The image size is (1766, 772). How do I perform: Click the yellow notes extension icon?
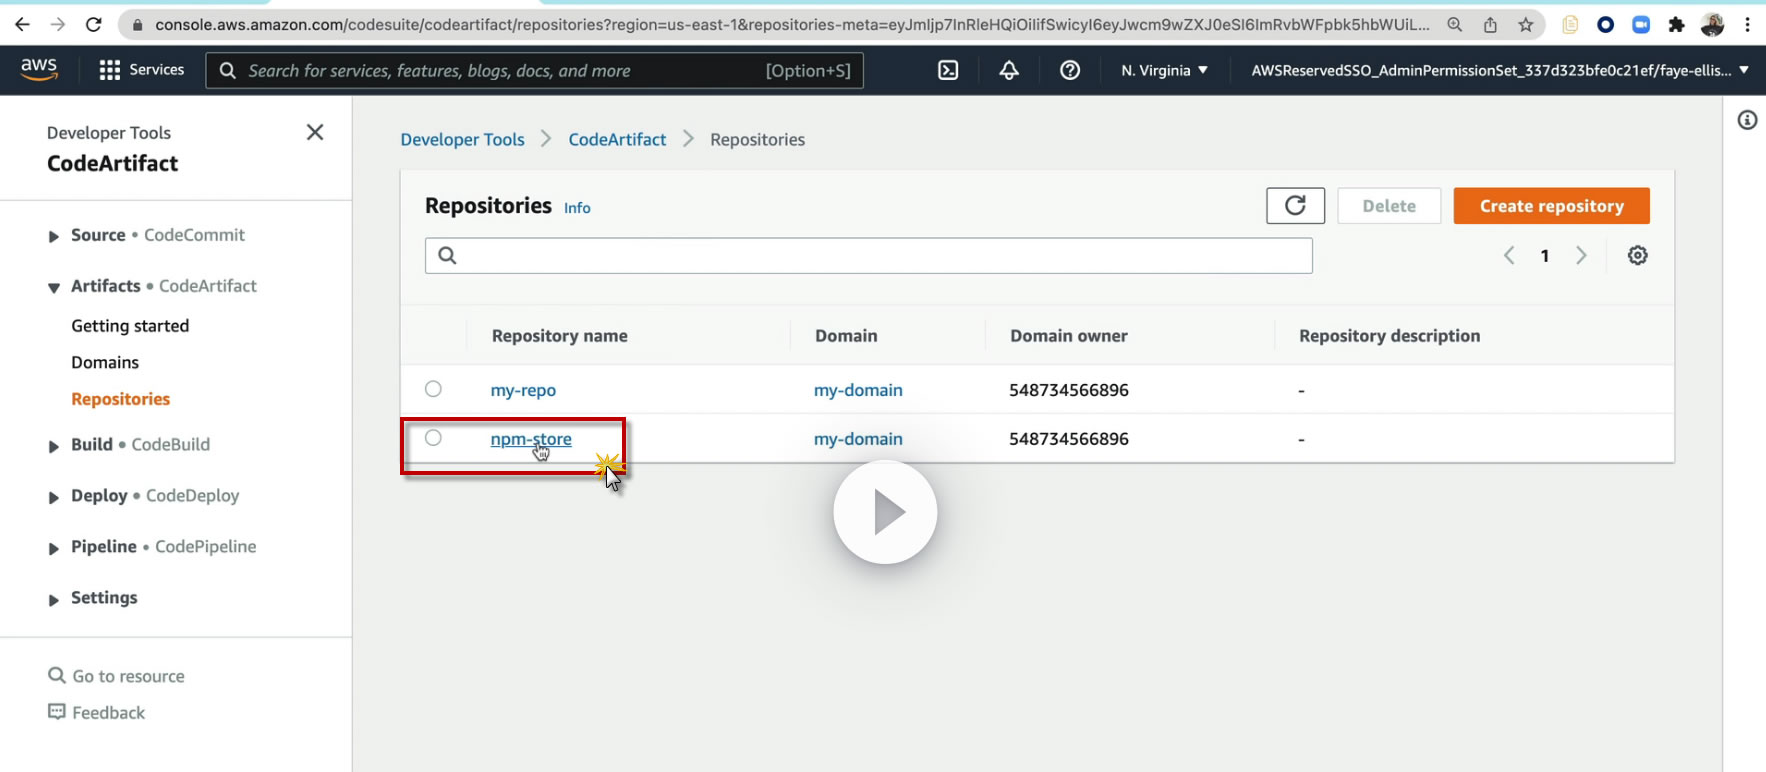point(1570,25)
